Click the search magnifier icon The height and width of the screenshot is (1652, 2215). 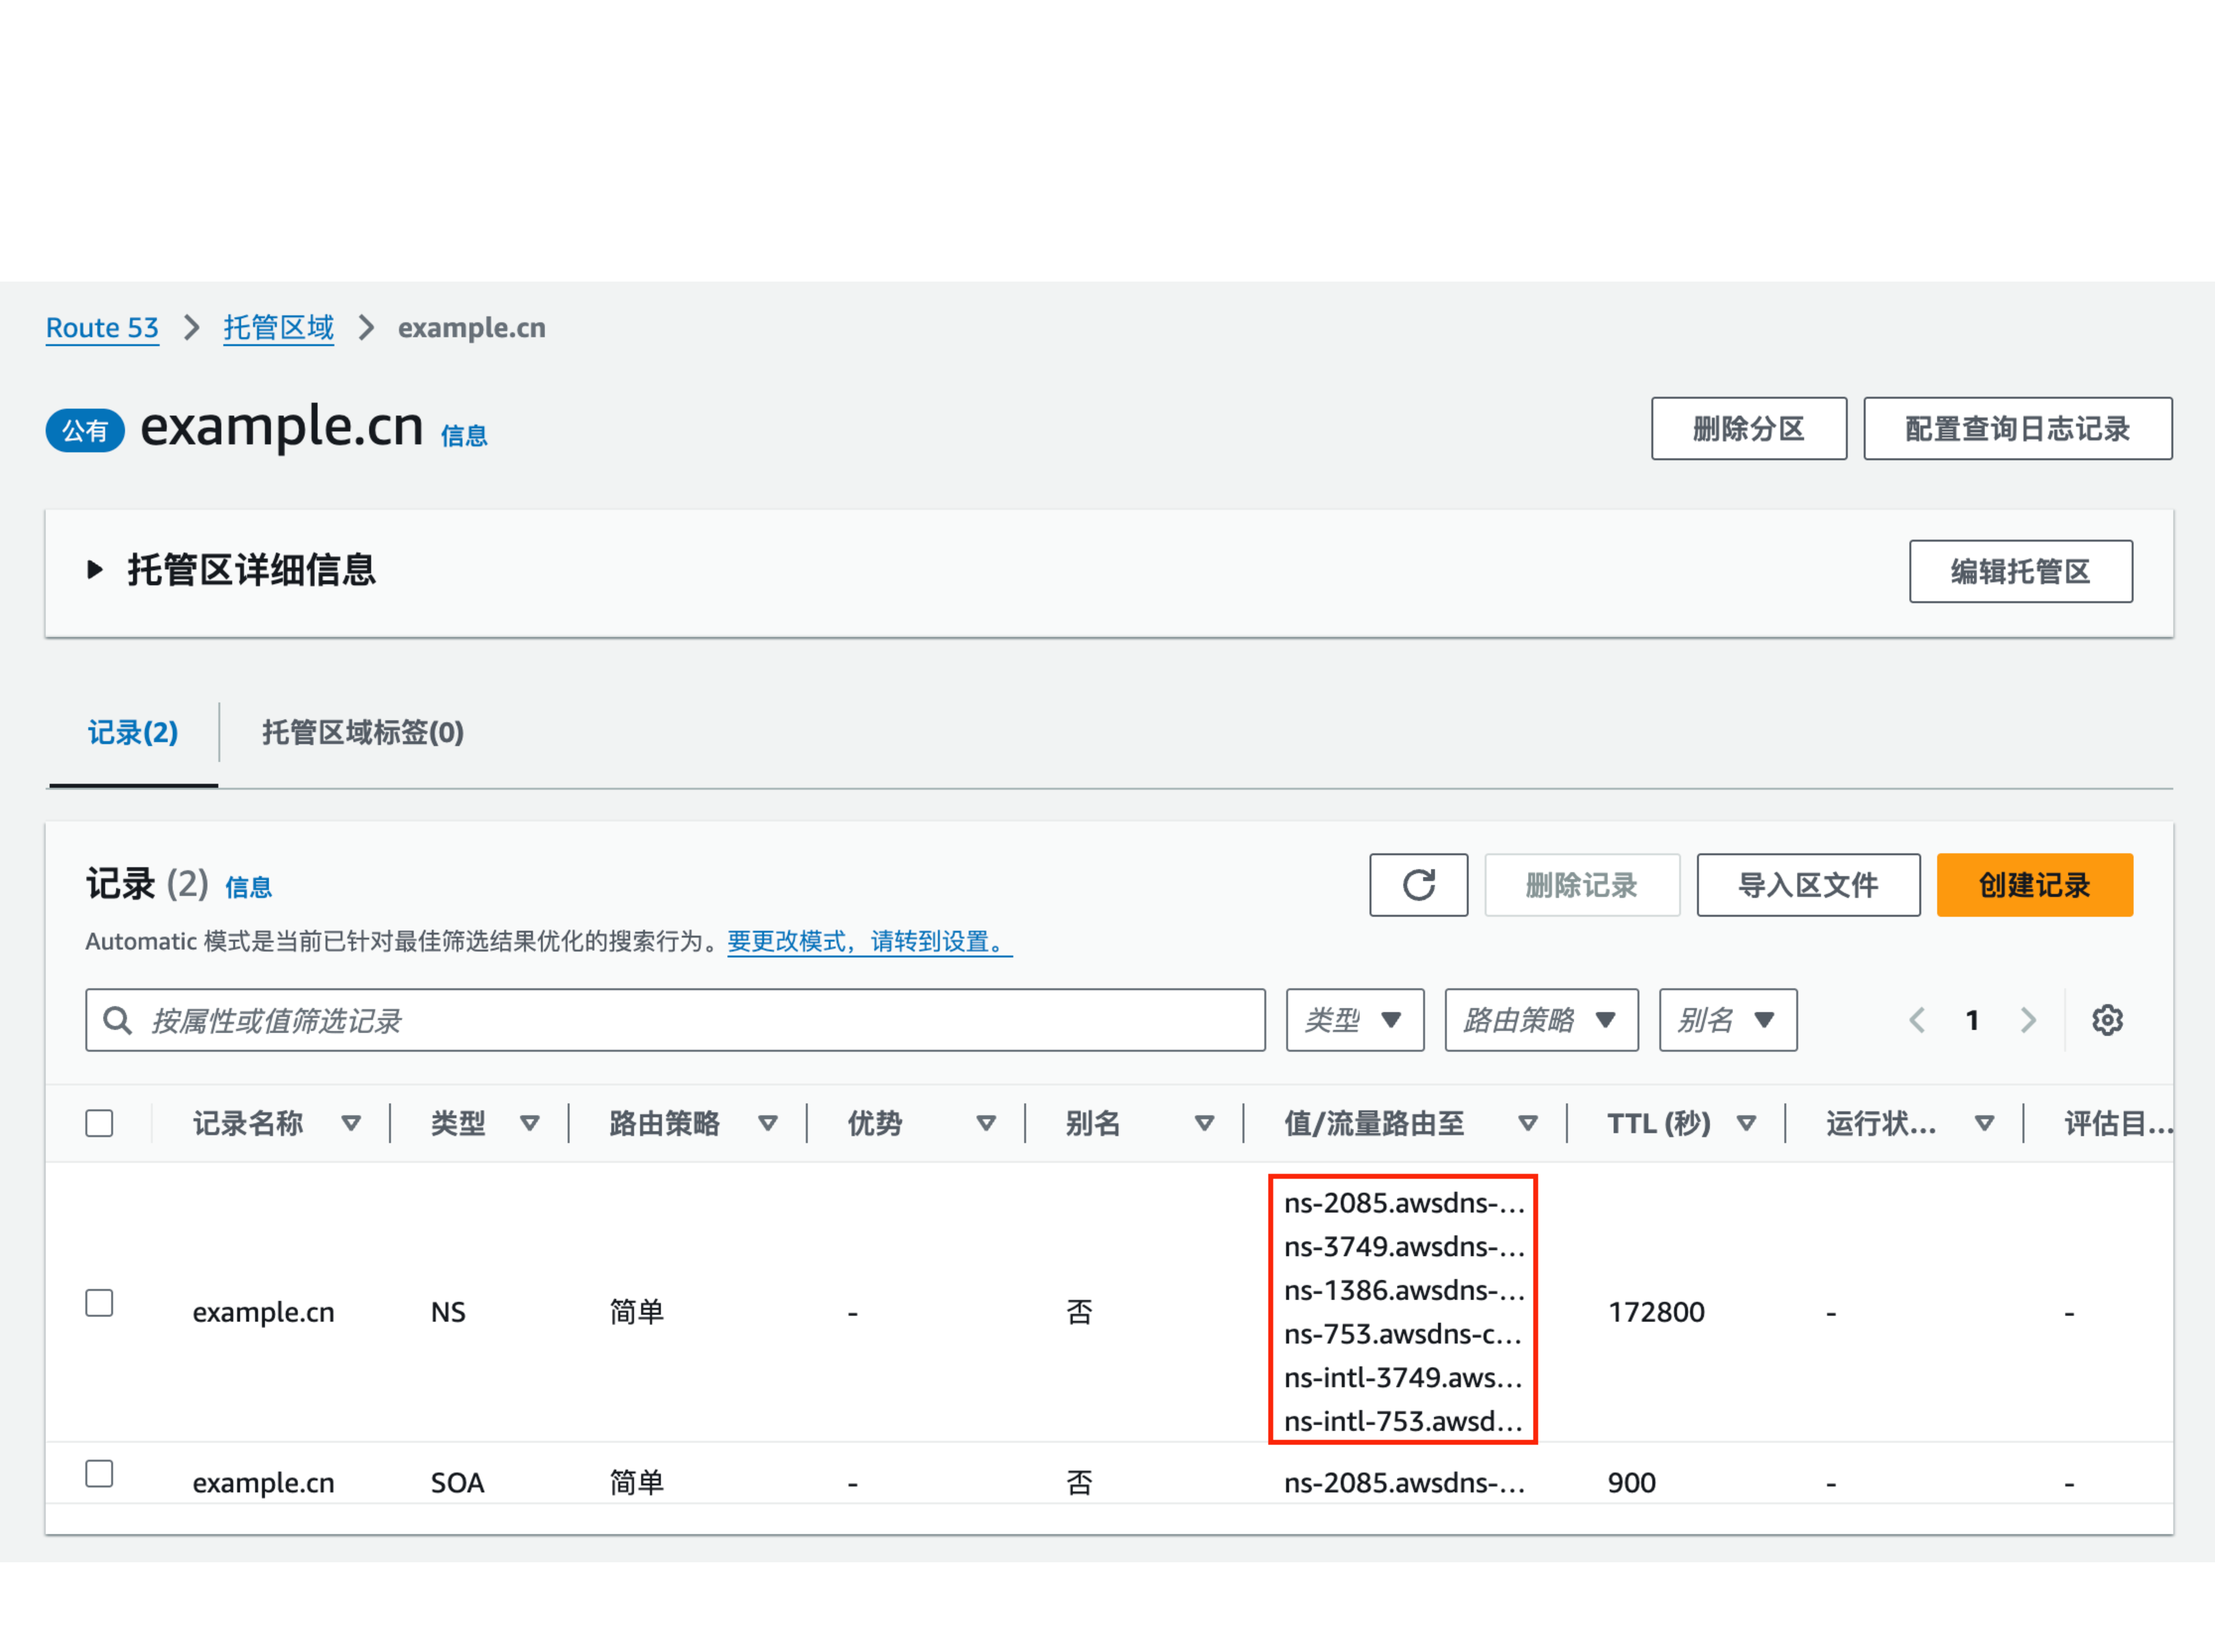click(x=118, y=1020)
